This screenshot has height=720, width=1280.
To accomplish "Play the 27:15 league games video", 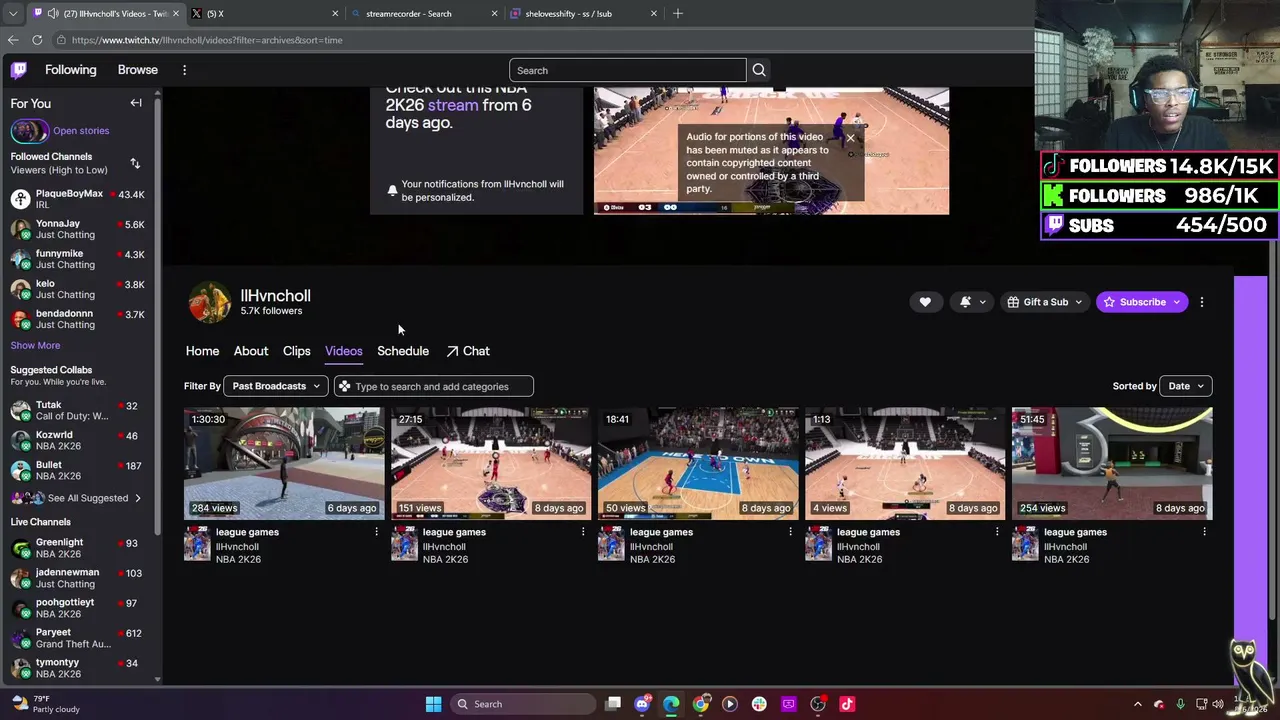I will 491,463.
